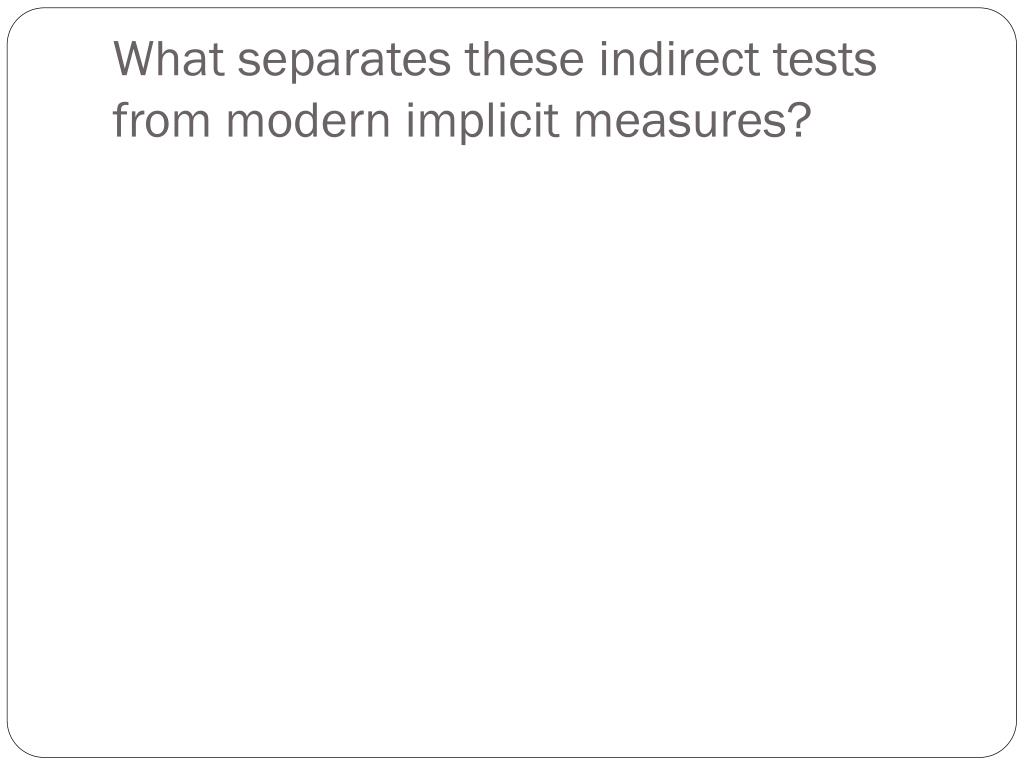
Task: Click the word "indirect" in the heading
Action: pos(679,59)
